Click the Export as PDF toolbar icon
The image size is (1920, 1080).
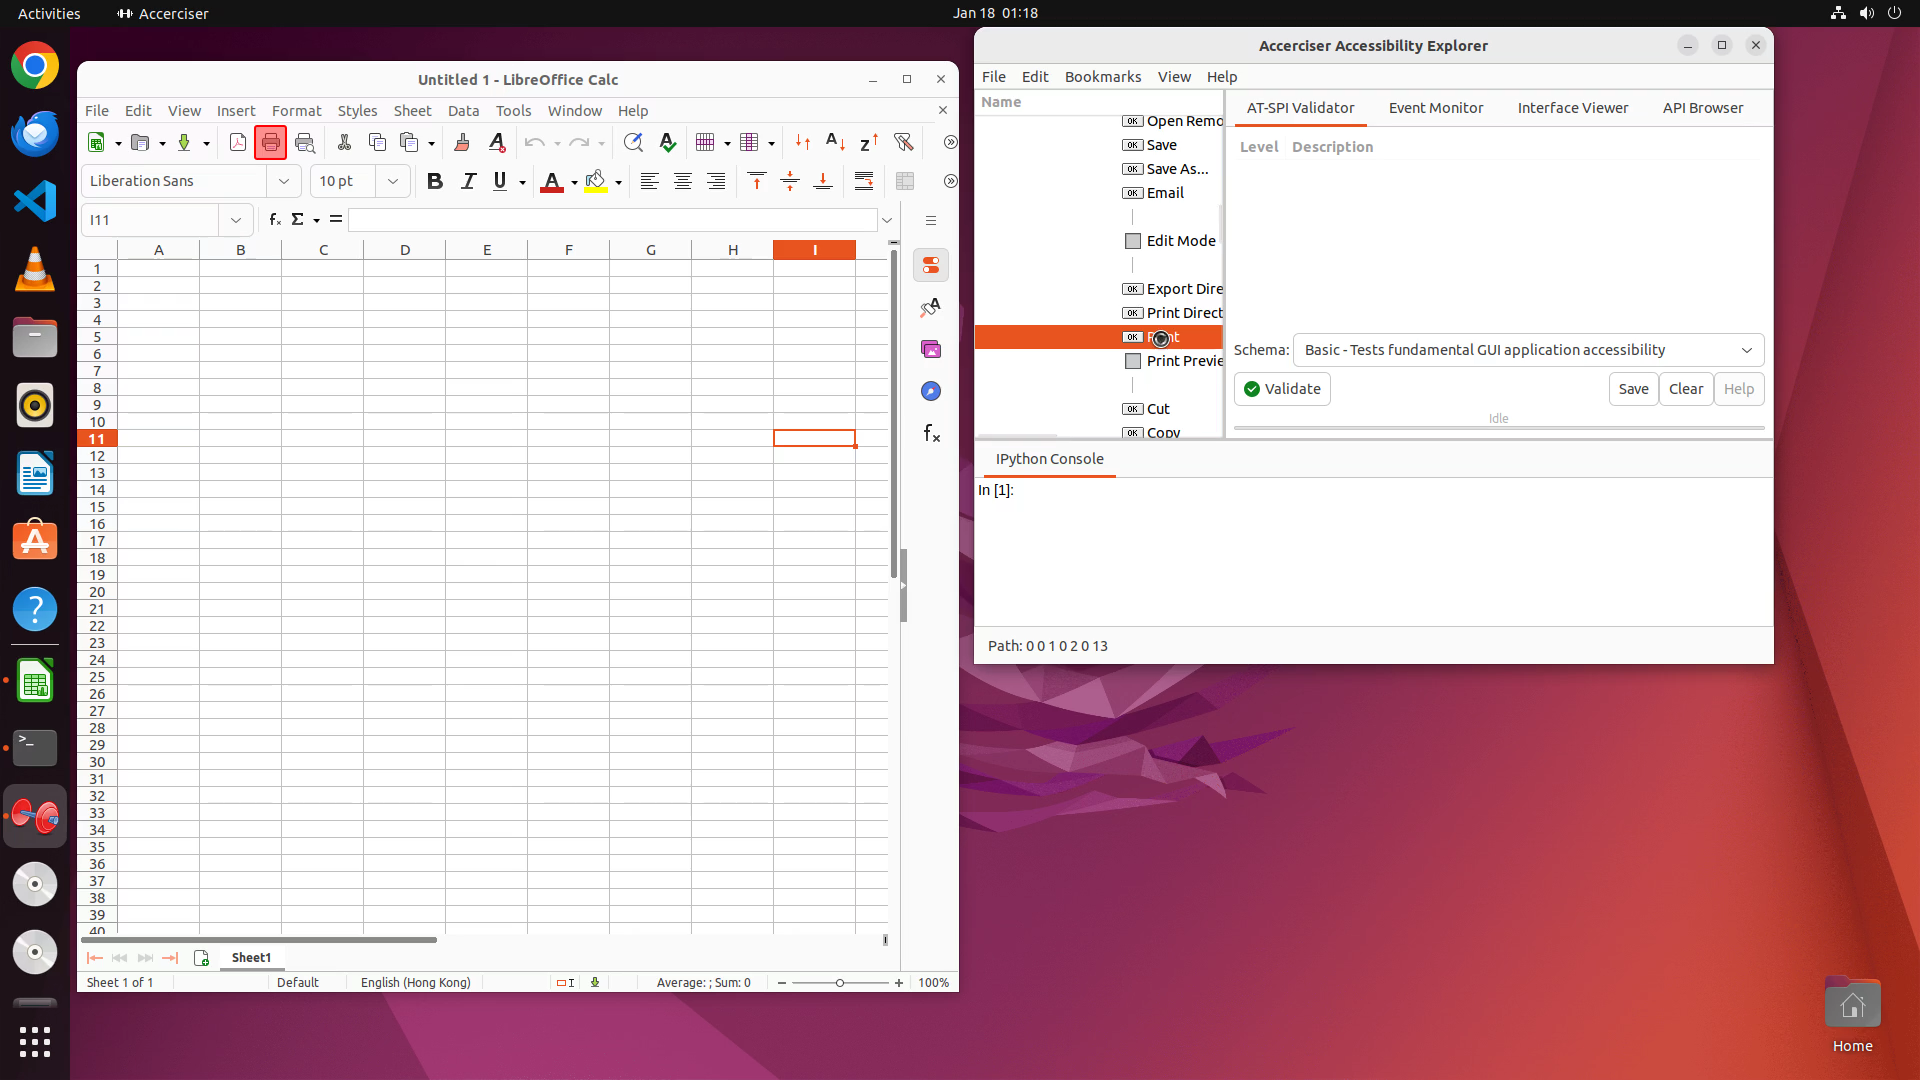(238, 143)
